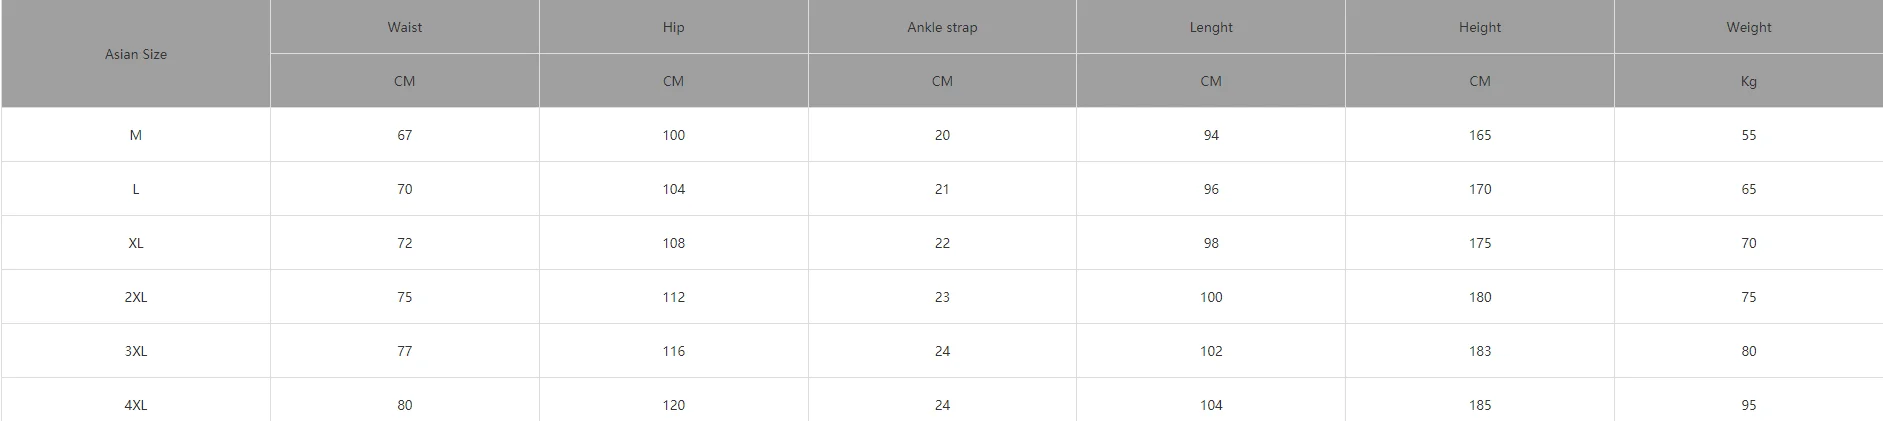Click the Weight column header
Screen dimensions: 1883x421
(x=1748, y=27)
